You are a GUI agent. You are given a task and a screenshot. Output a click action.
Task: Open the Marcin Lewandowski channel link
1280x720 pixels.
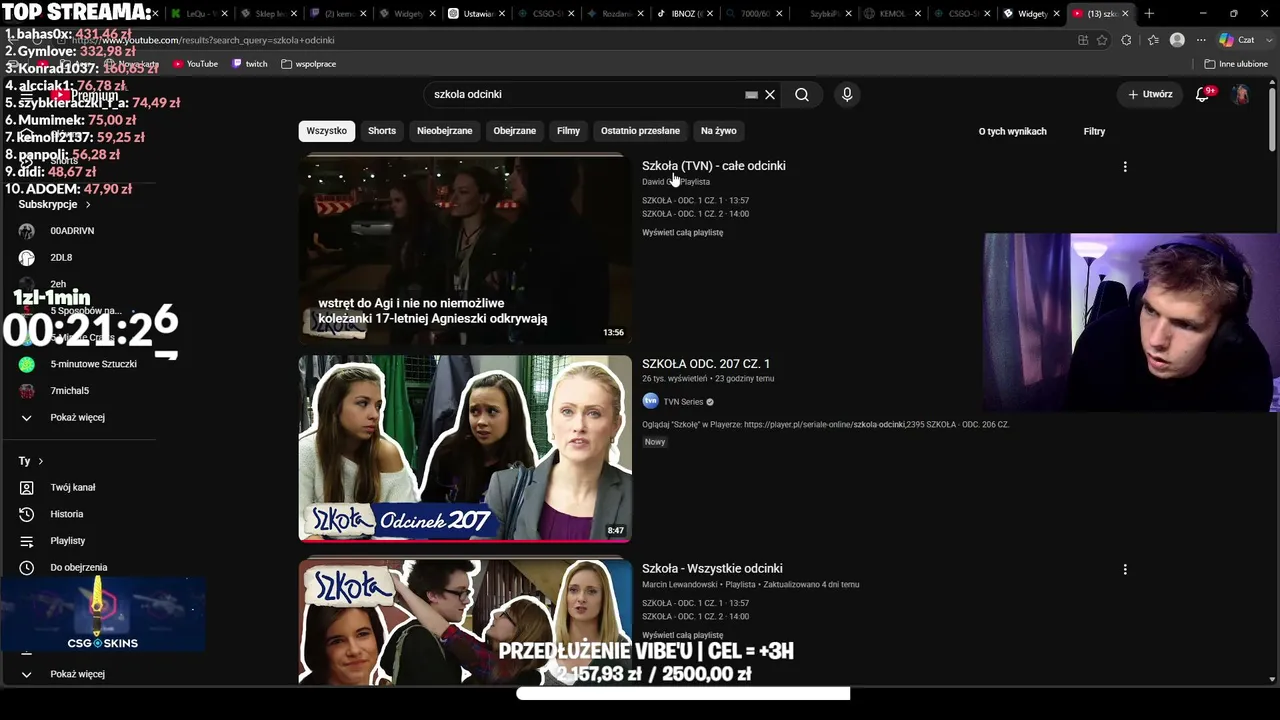click(680, 585)
